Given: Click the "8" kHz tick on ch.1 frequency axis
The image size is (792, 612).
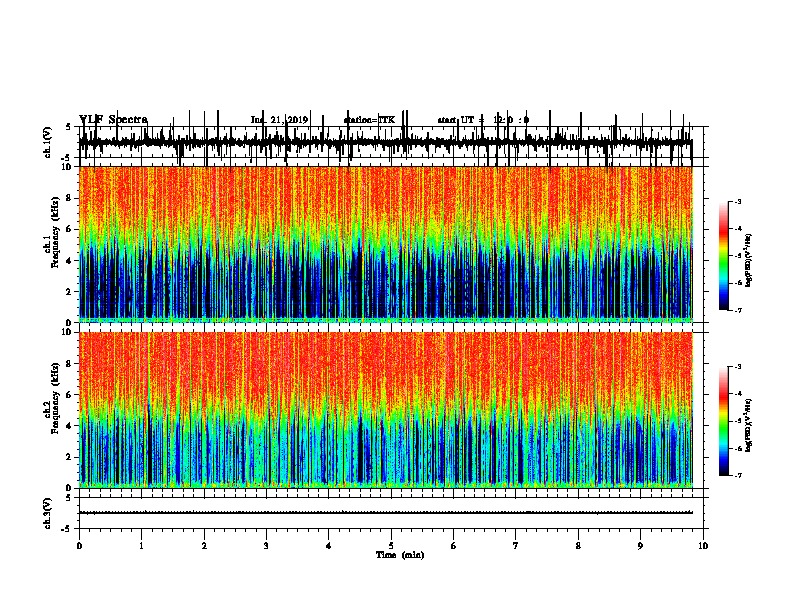Looking at the screenshot, I should pyautogui.click(x=70, y=198).
